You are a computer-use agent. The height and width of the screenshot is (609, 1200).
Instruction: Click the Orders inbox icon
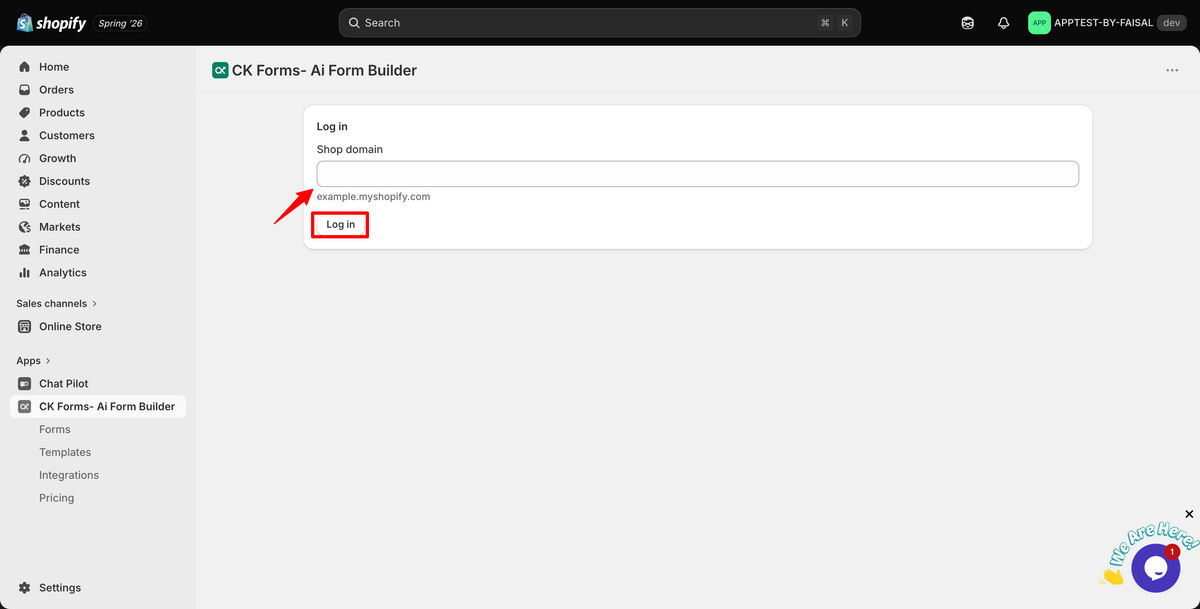tap(25, 90)
